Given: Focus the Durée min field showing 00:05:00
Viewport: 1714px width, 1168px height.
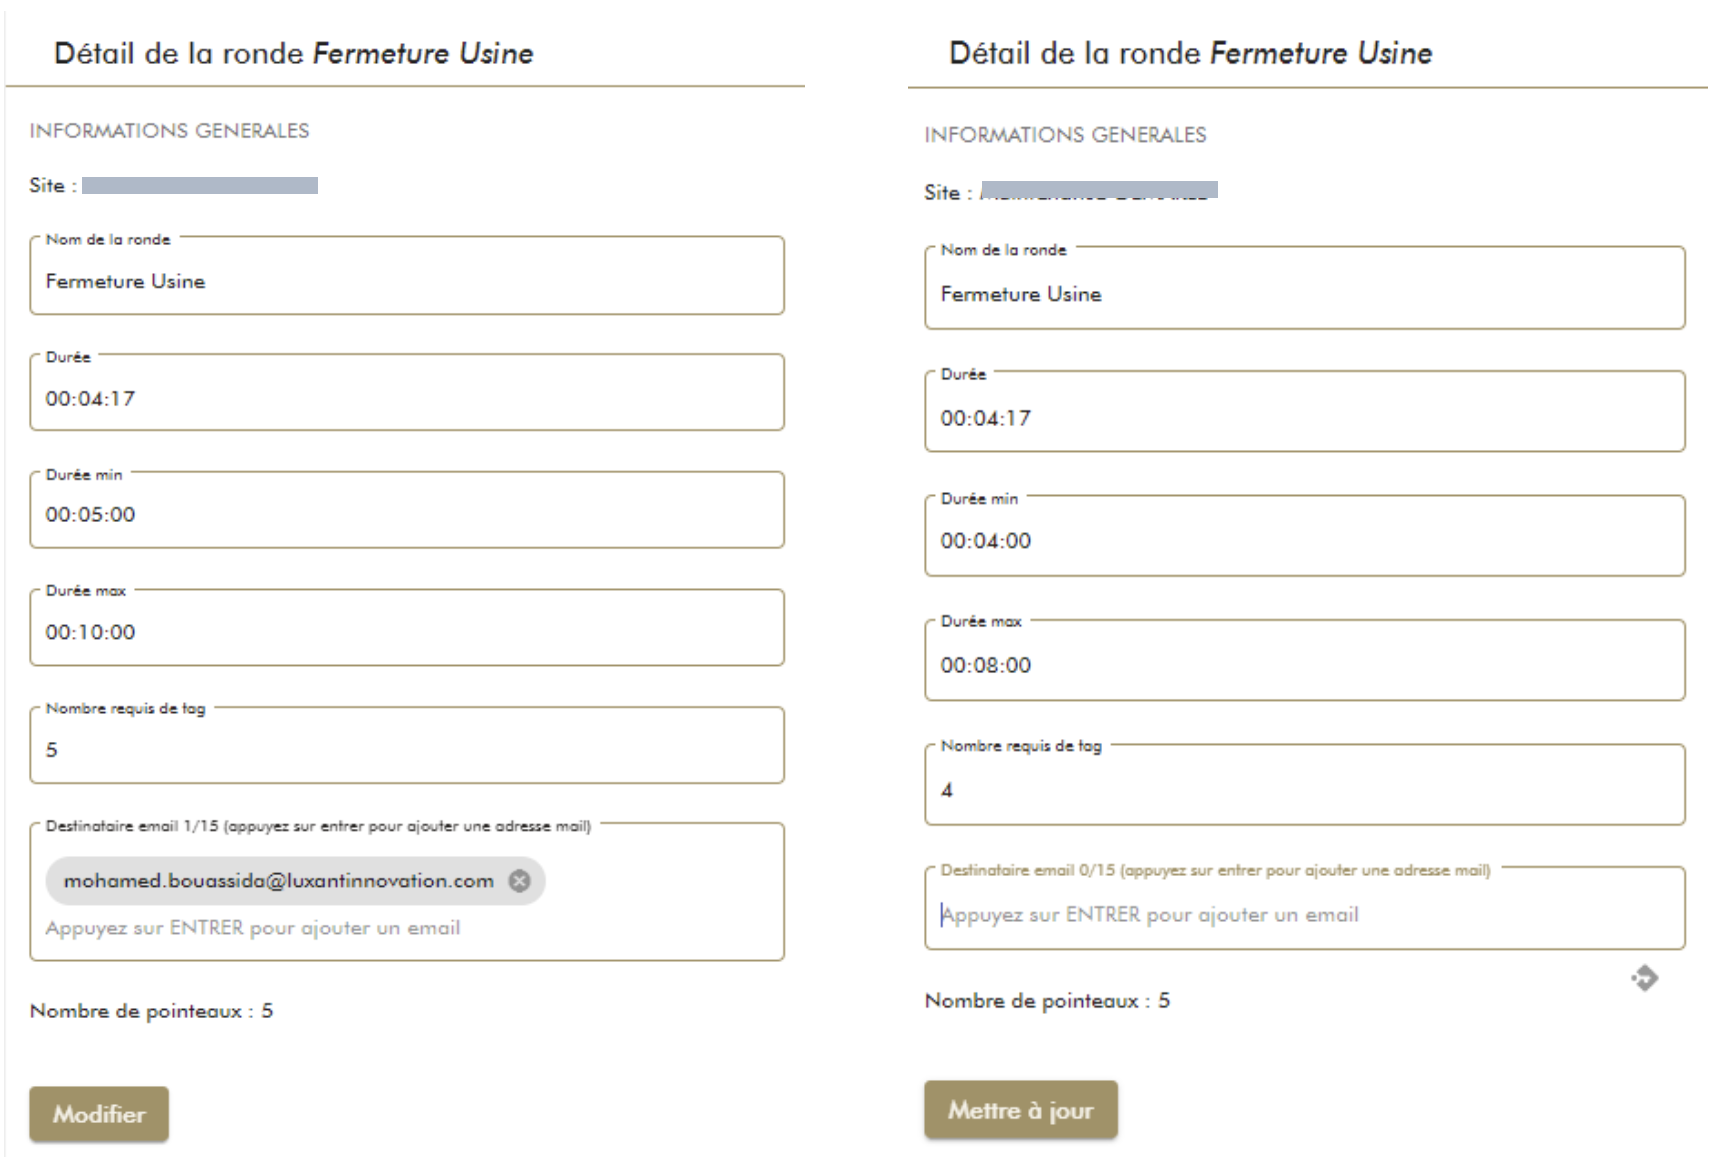Looking at the screenshot, I should pyautogui.click(x=406, y=514).
